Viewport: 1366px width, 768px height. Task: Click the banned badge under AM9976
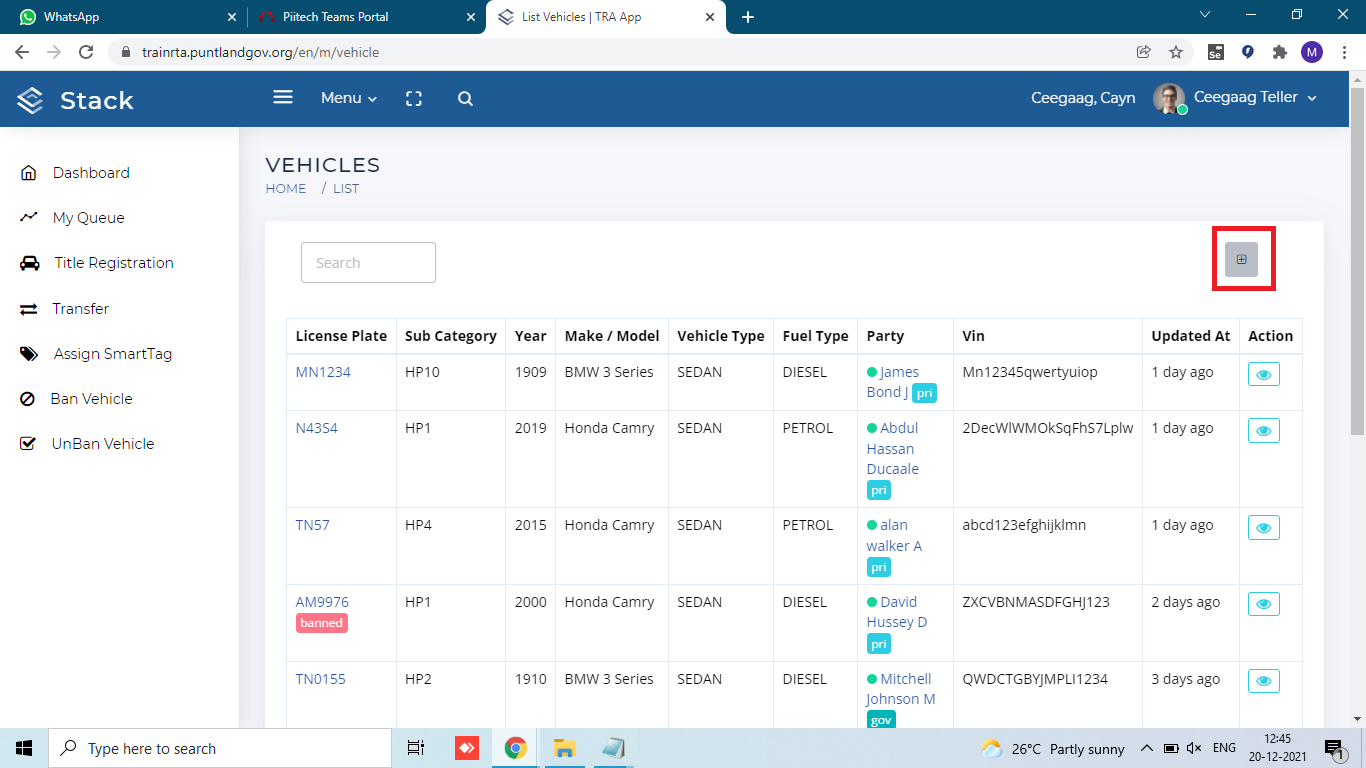(x=322, y=623)
